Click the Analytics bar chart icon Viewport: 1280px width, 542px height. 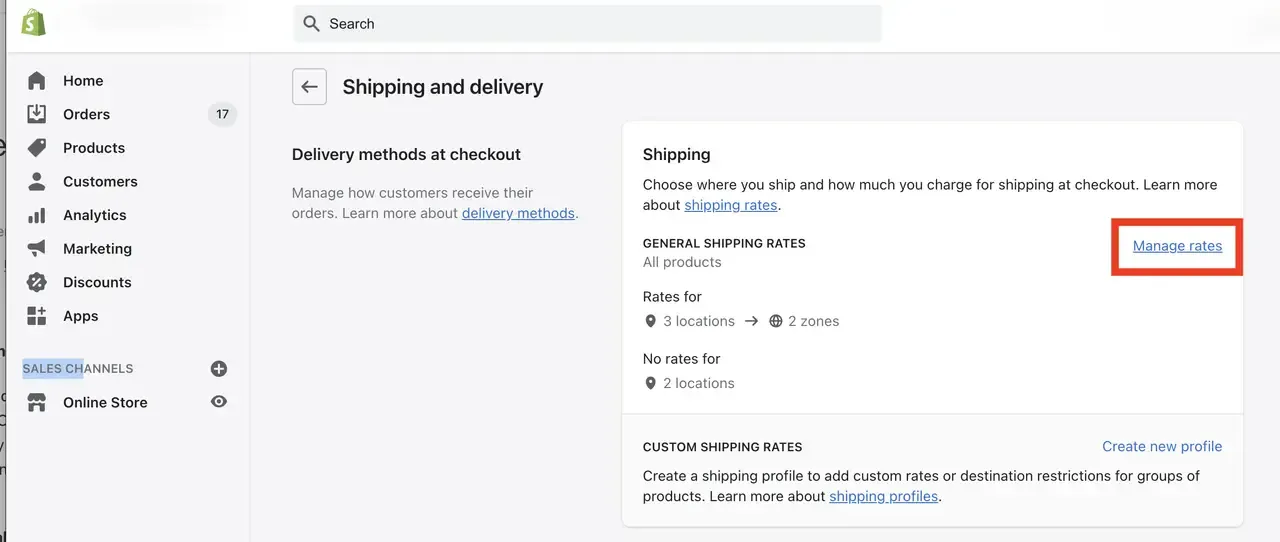tap(37, 215)
